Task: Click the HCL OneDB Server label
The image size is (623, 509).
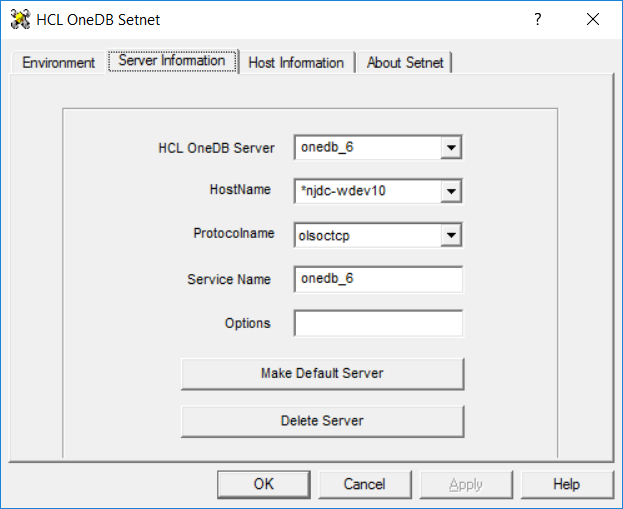Action: tap(217, 148)
